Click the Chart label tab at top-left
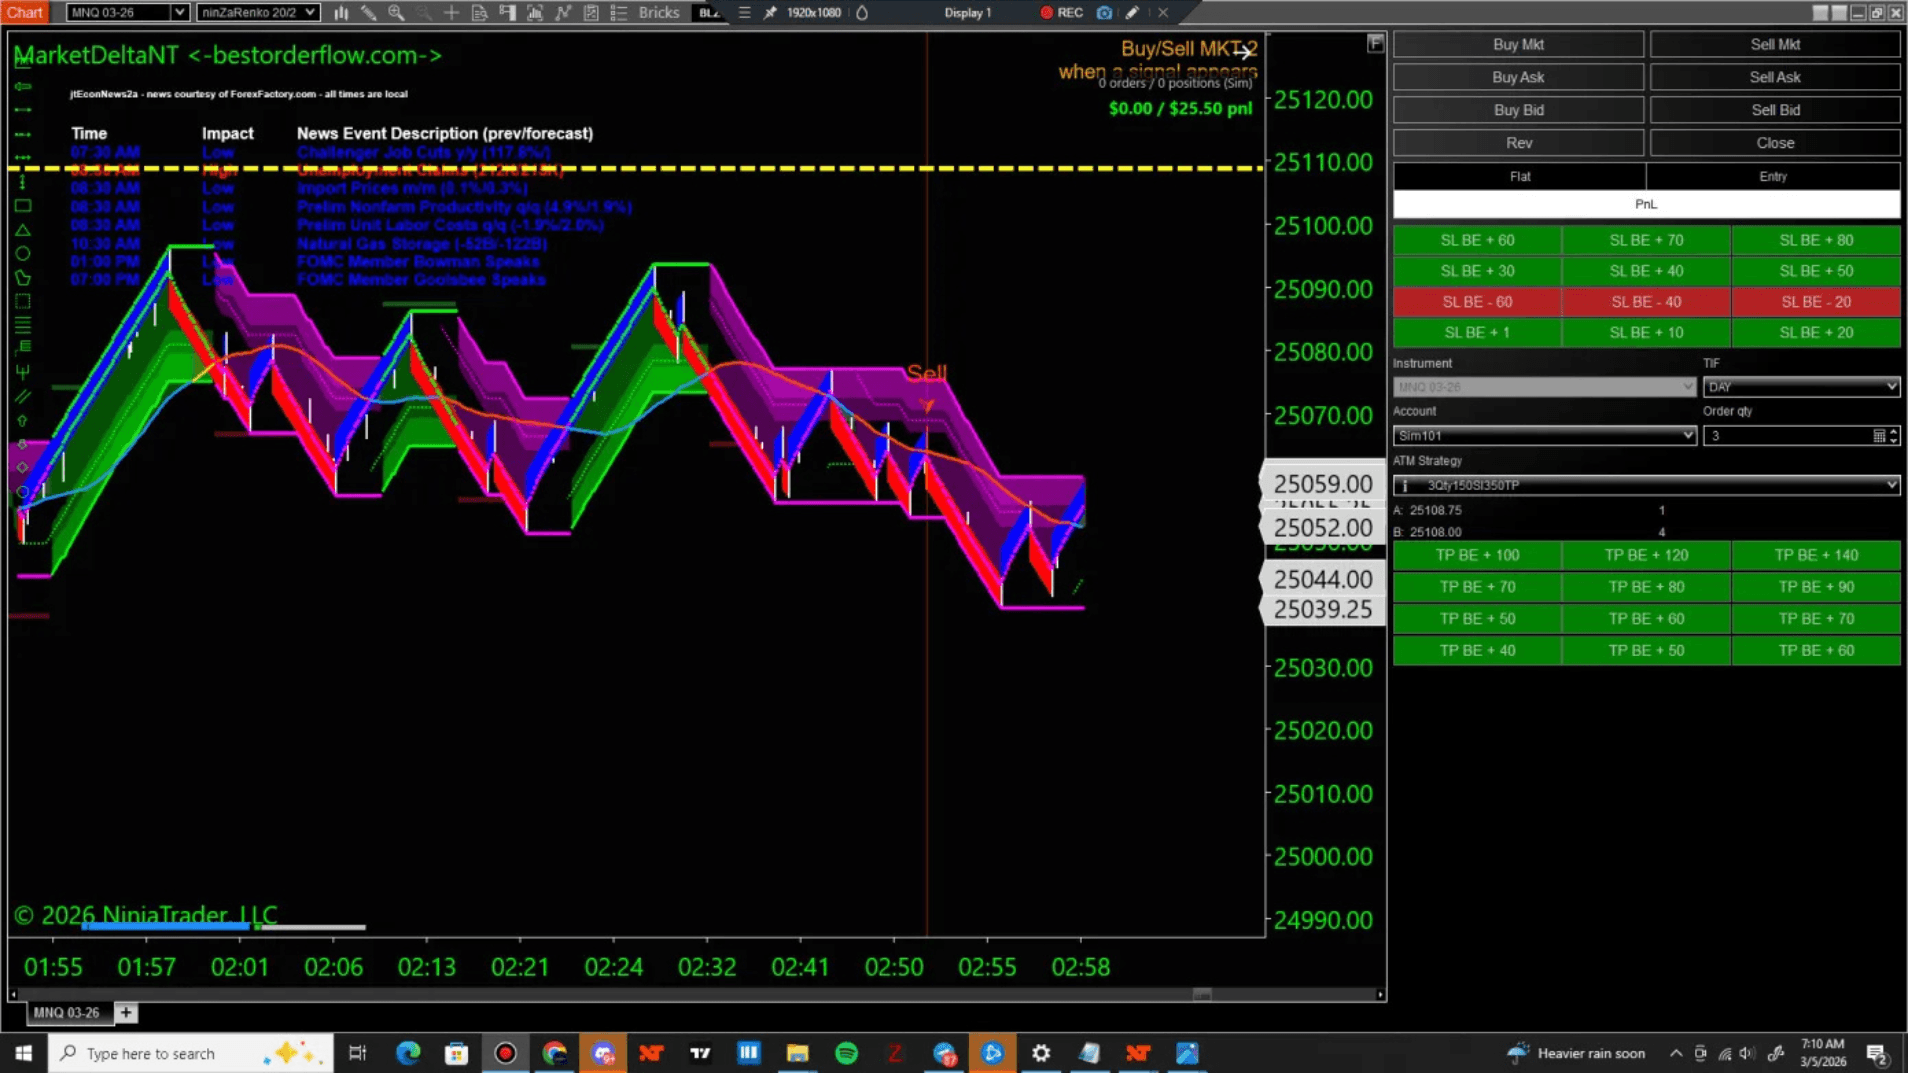 point(25,12)
